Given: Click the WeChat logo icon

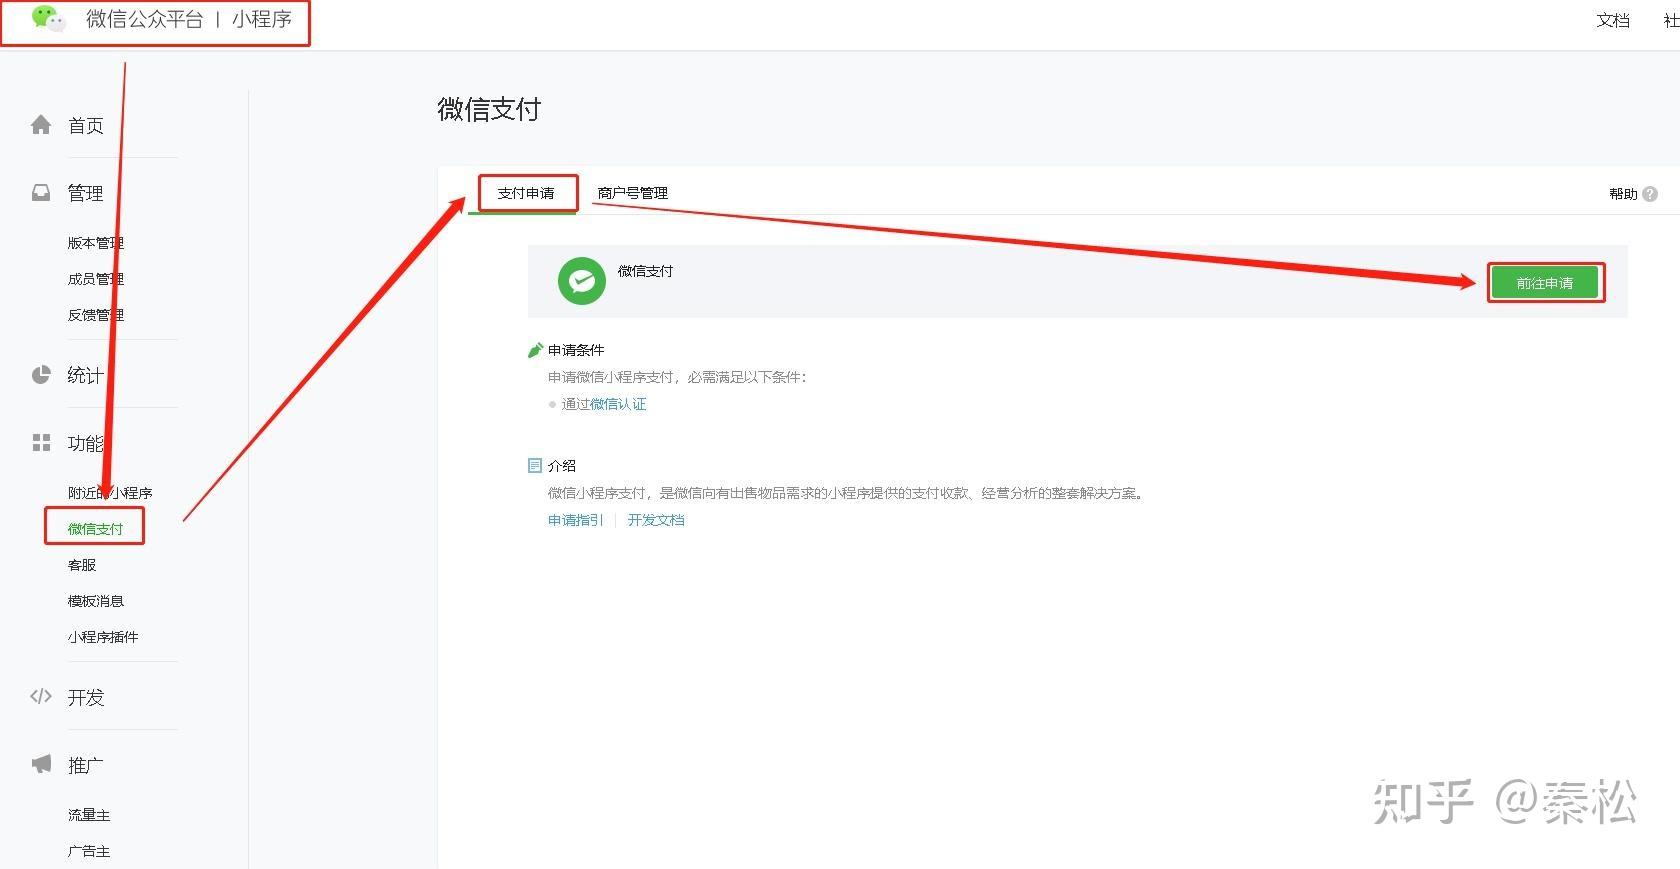Looking at the screenshot, I should [47, 18].
